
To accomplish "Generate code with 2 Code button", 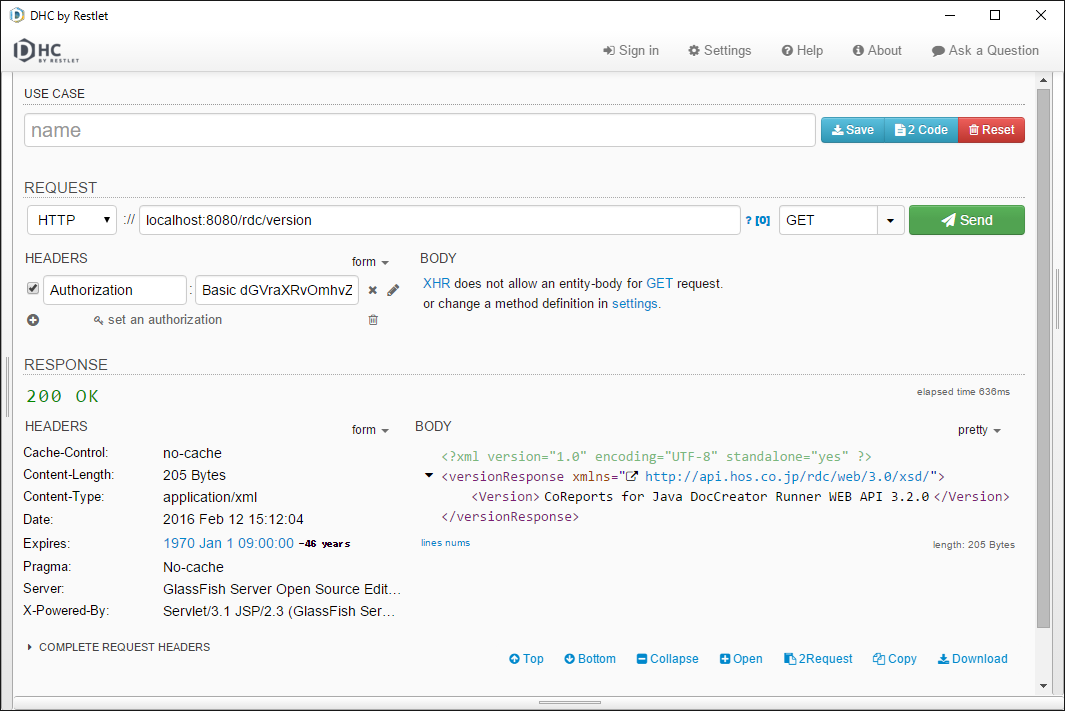I will click(921, 130).
